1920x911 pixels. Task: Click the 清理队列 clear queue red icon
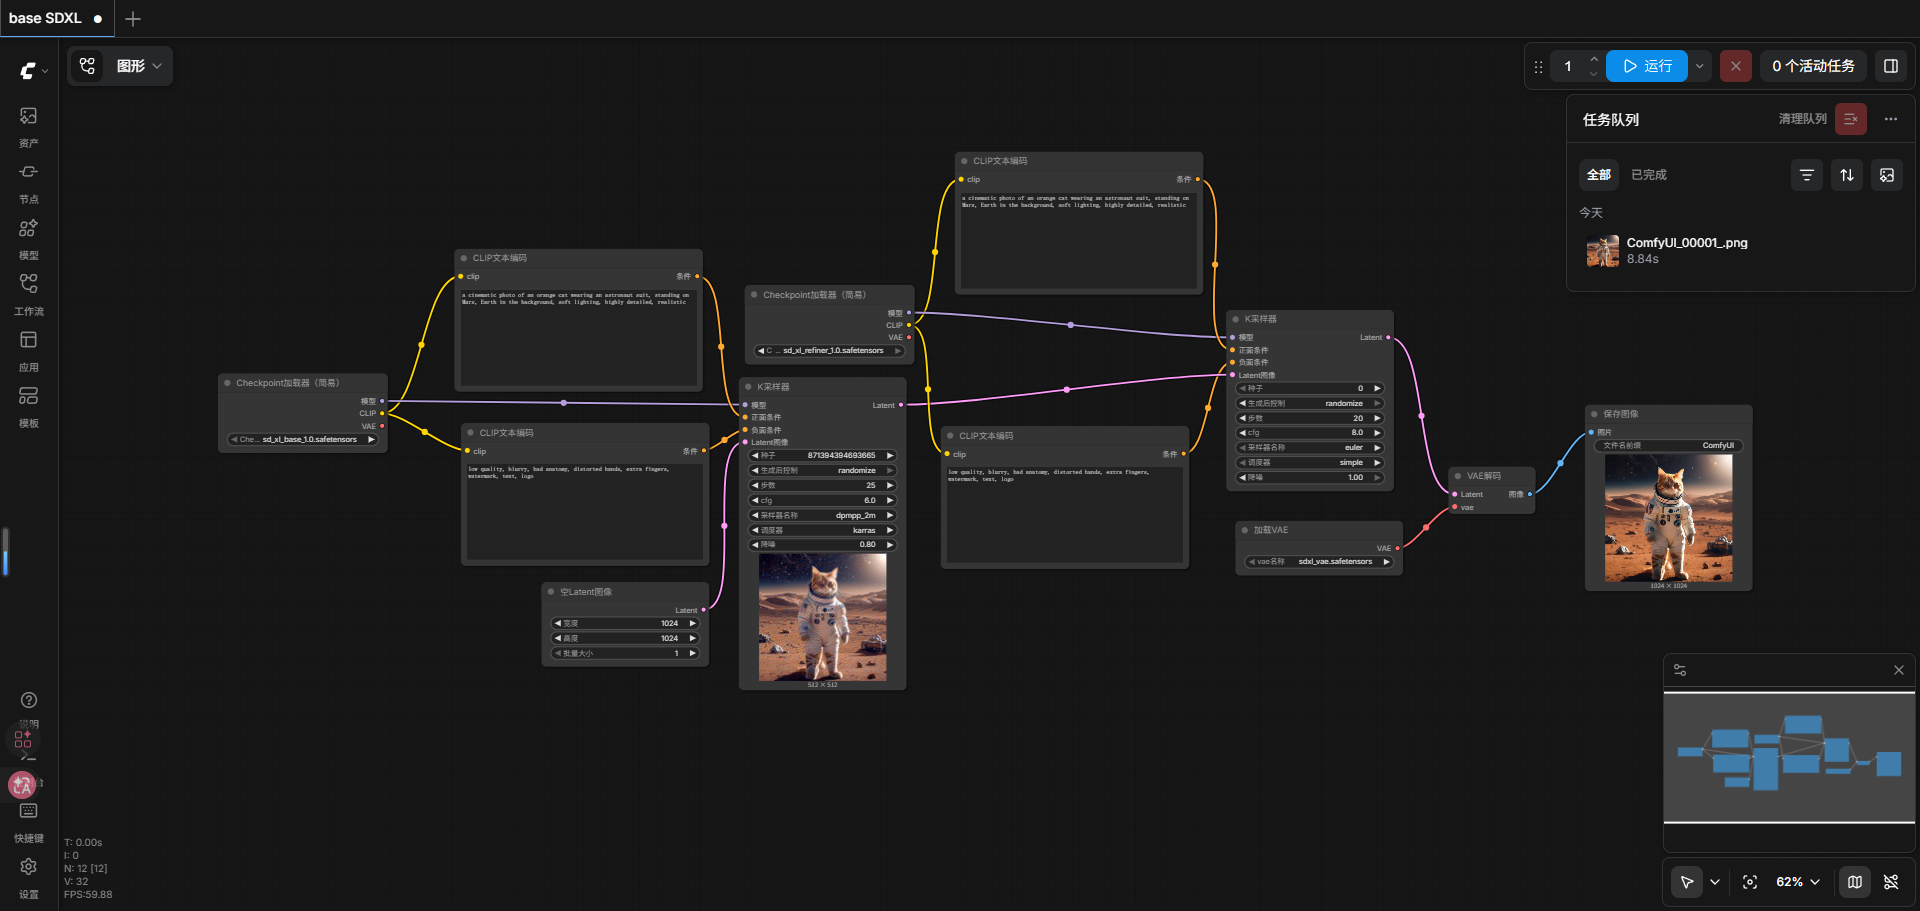tap(1851, 119)
